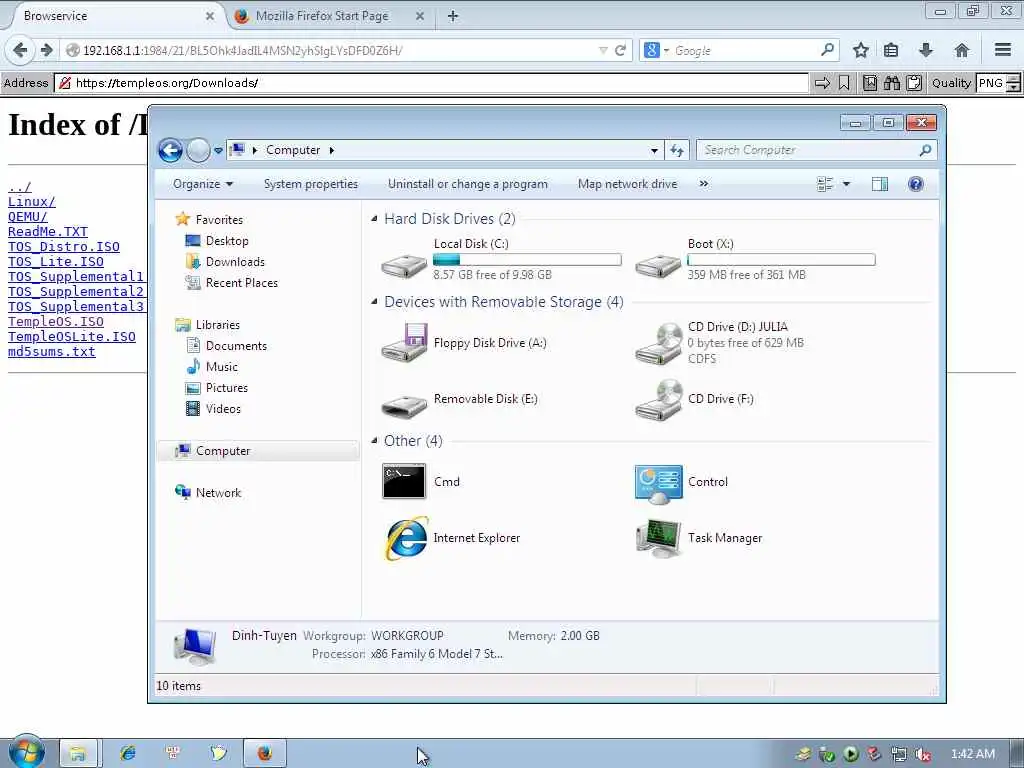Open the view options dropdown arrow
The width and height of the screenshot is (1024, 768).
pos(846,184)
